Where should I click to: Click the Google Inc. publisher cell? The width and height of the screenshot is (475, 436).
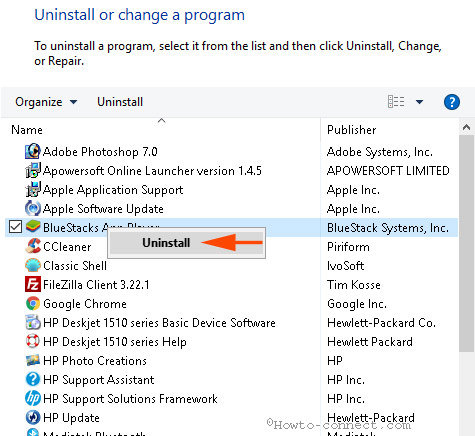pos(357,304)
